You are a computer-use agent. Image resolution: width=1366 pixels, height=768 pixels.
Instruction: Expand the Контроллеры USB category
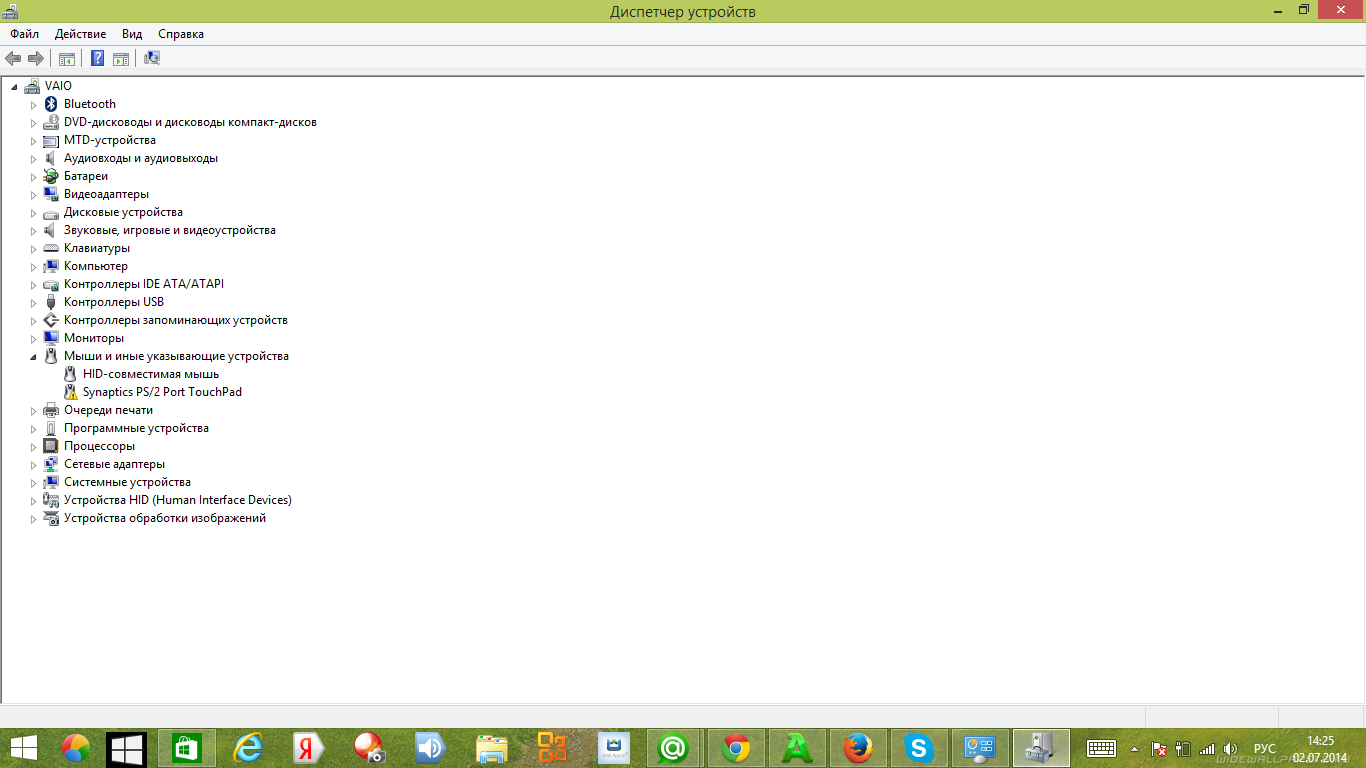pos(33,303)
